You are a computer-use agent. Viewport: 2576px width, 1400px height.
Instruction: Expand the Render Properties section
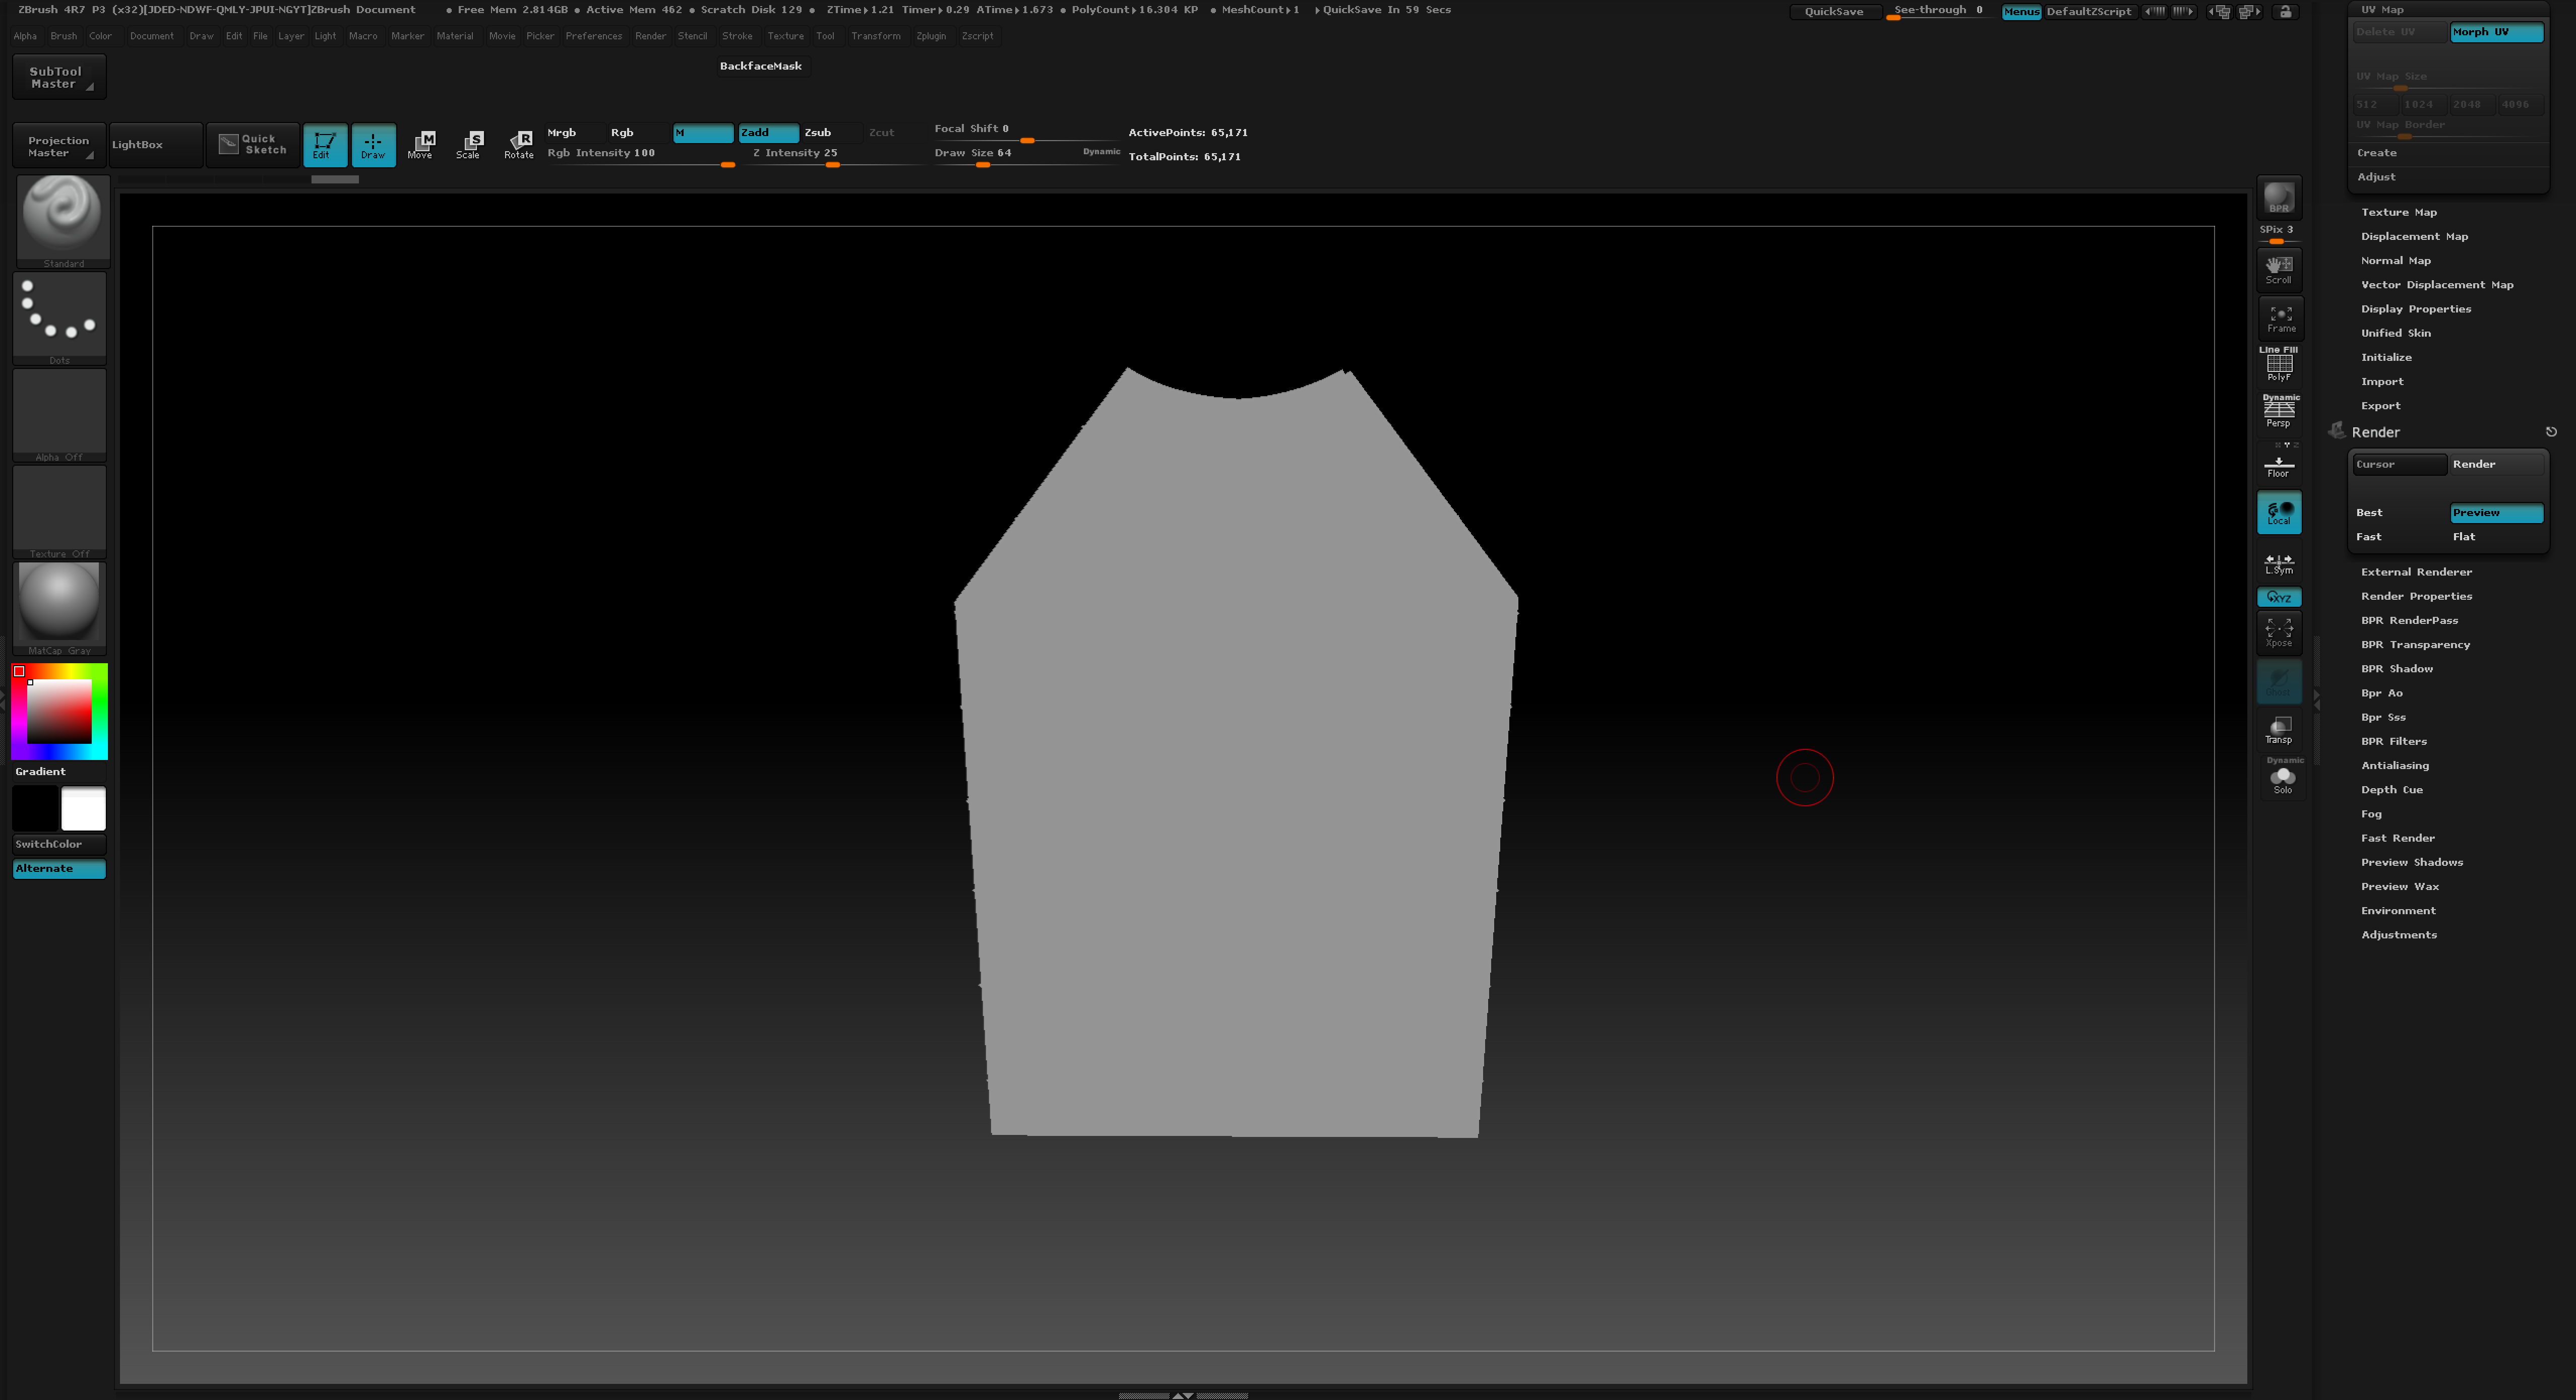(2416, 596)
